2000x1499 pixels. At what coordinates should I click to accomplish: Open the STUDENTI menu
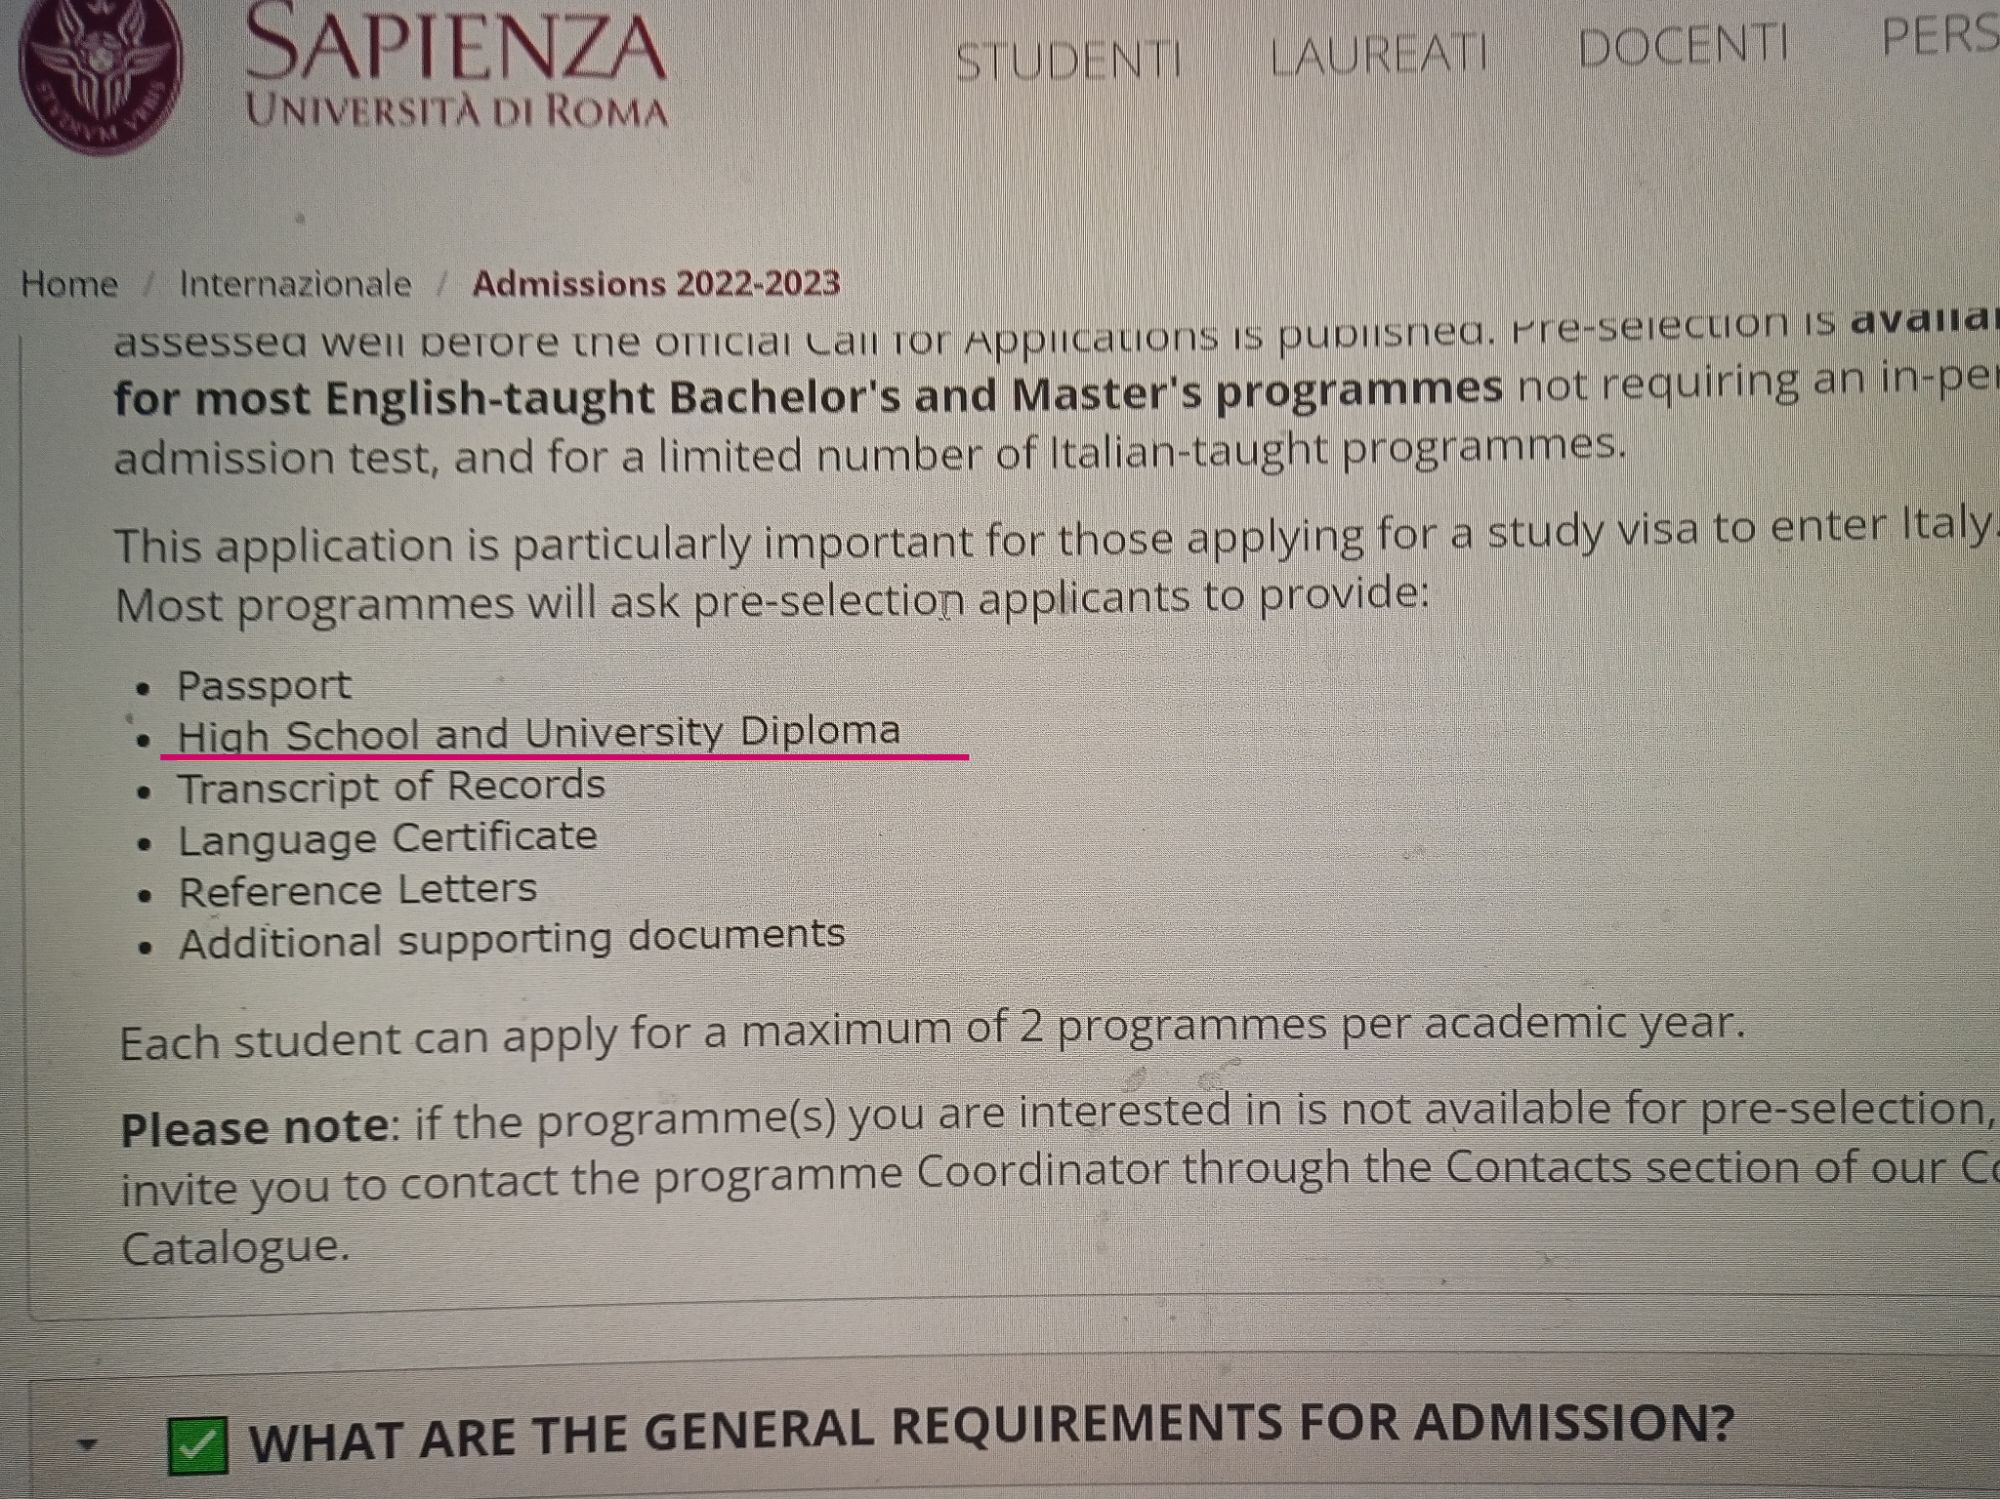pos(1068,61)
